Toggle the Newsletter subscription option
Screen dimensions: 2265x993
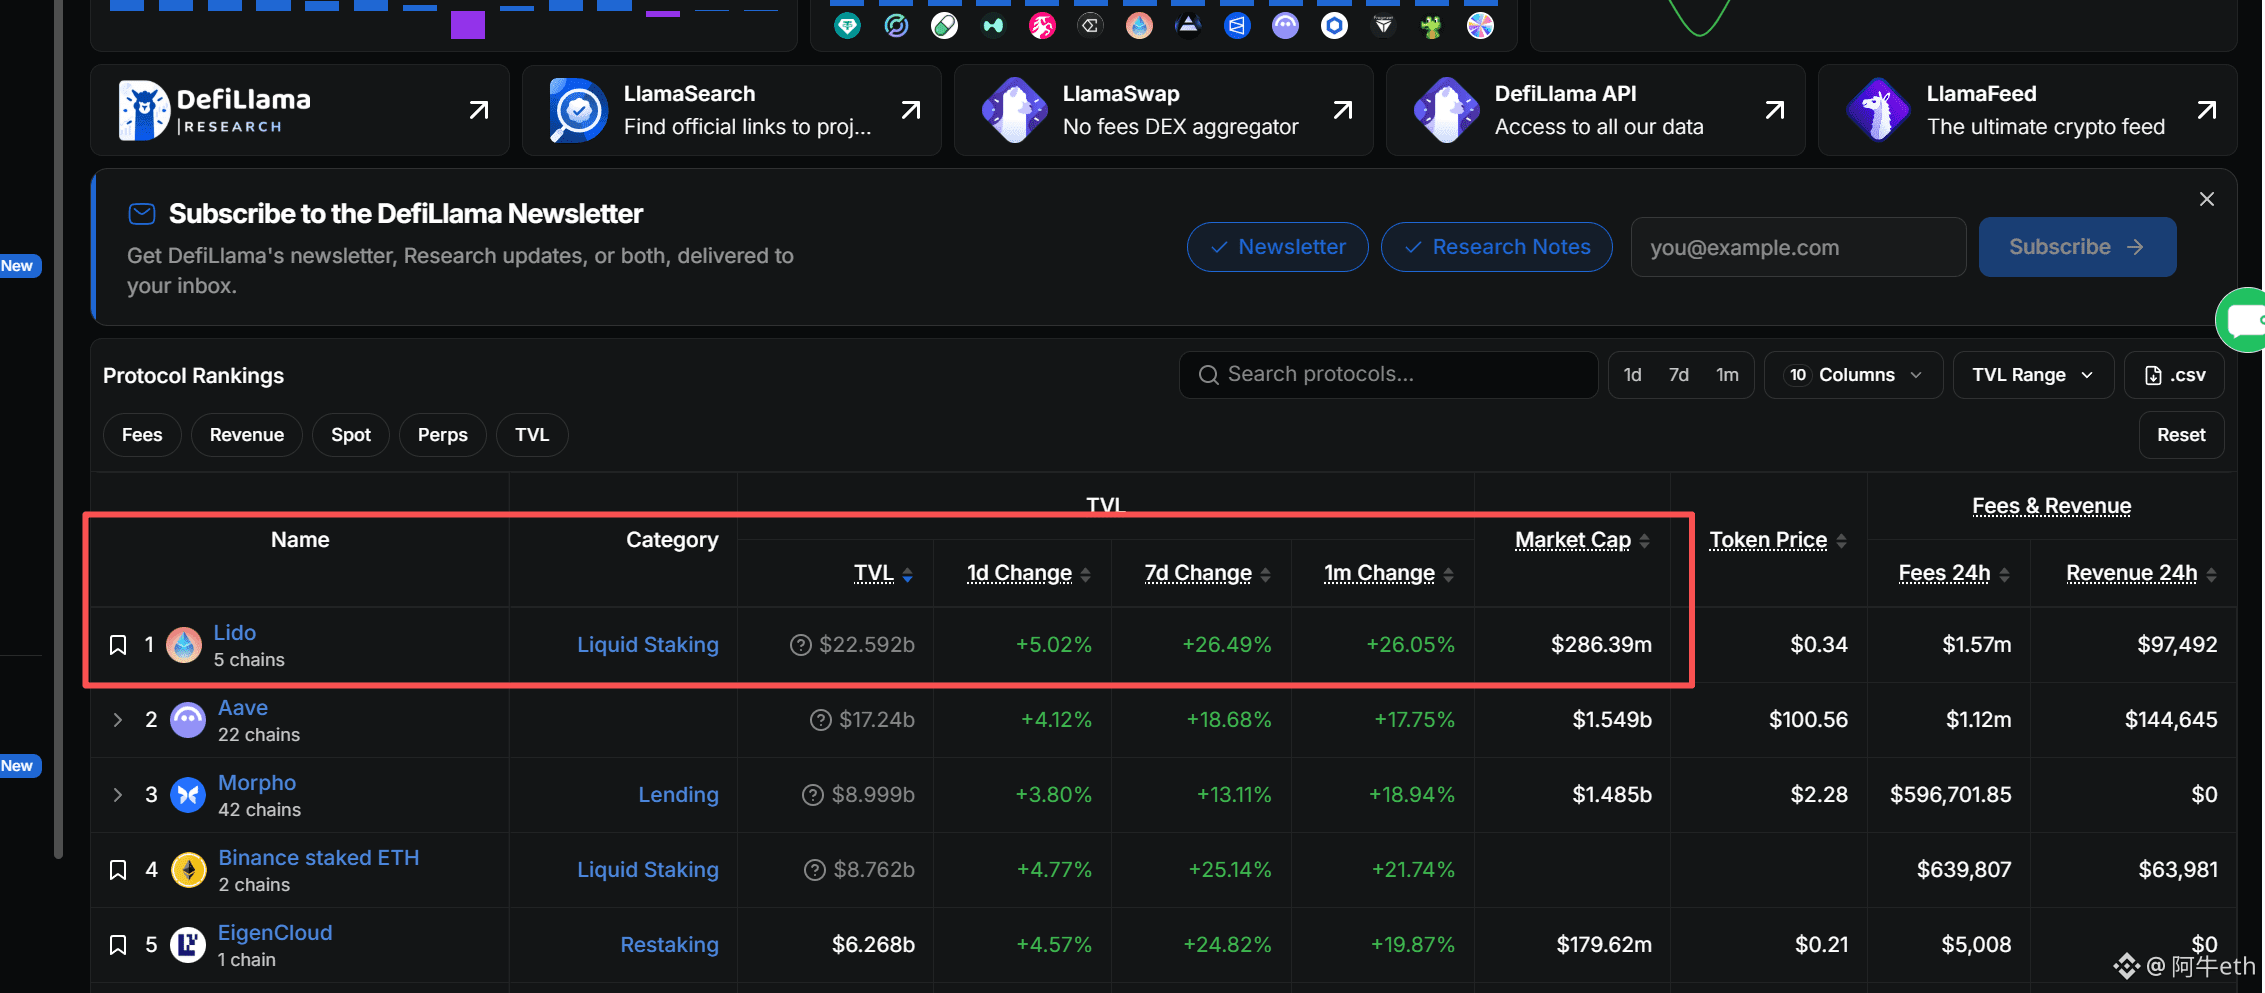(1278, 247)
